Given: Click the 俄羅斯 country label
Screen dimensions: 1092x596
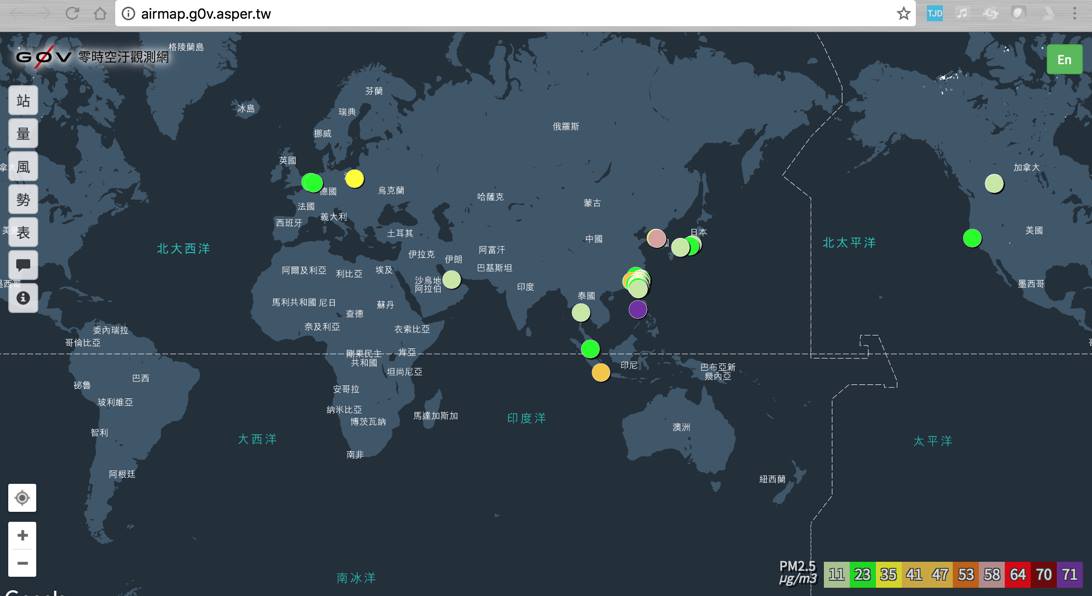Looking at the screenshot, I should coord(566,126).
